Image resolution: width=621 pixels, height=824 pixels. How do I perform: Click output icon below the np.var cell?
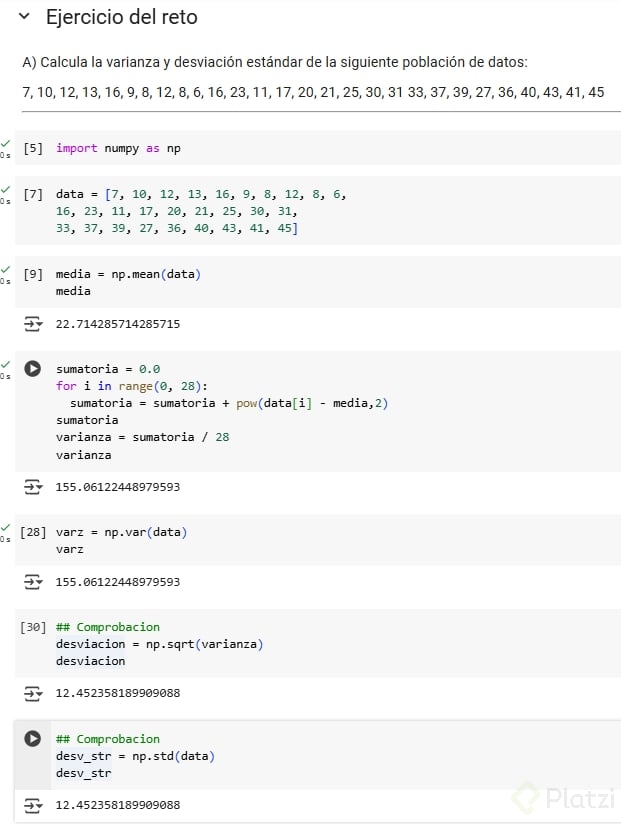pos(33,581)
